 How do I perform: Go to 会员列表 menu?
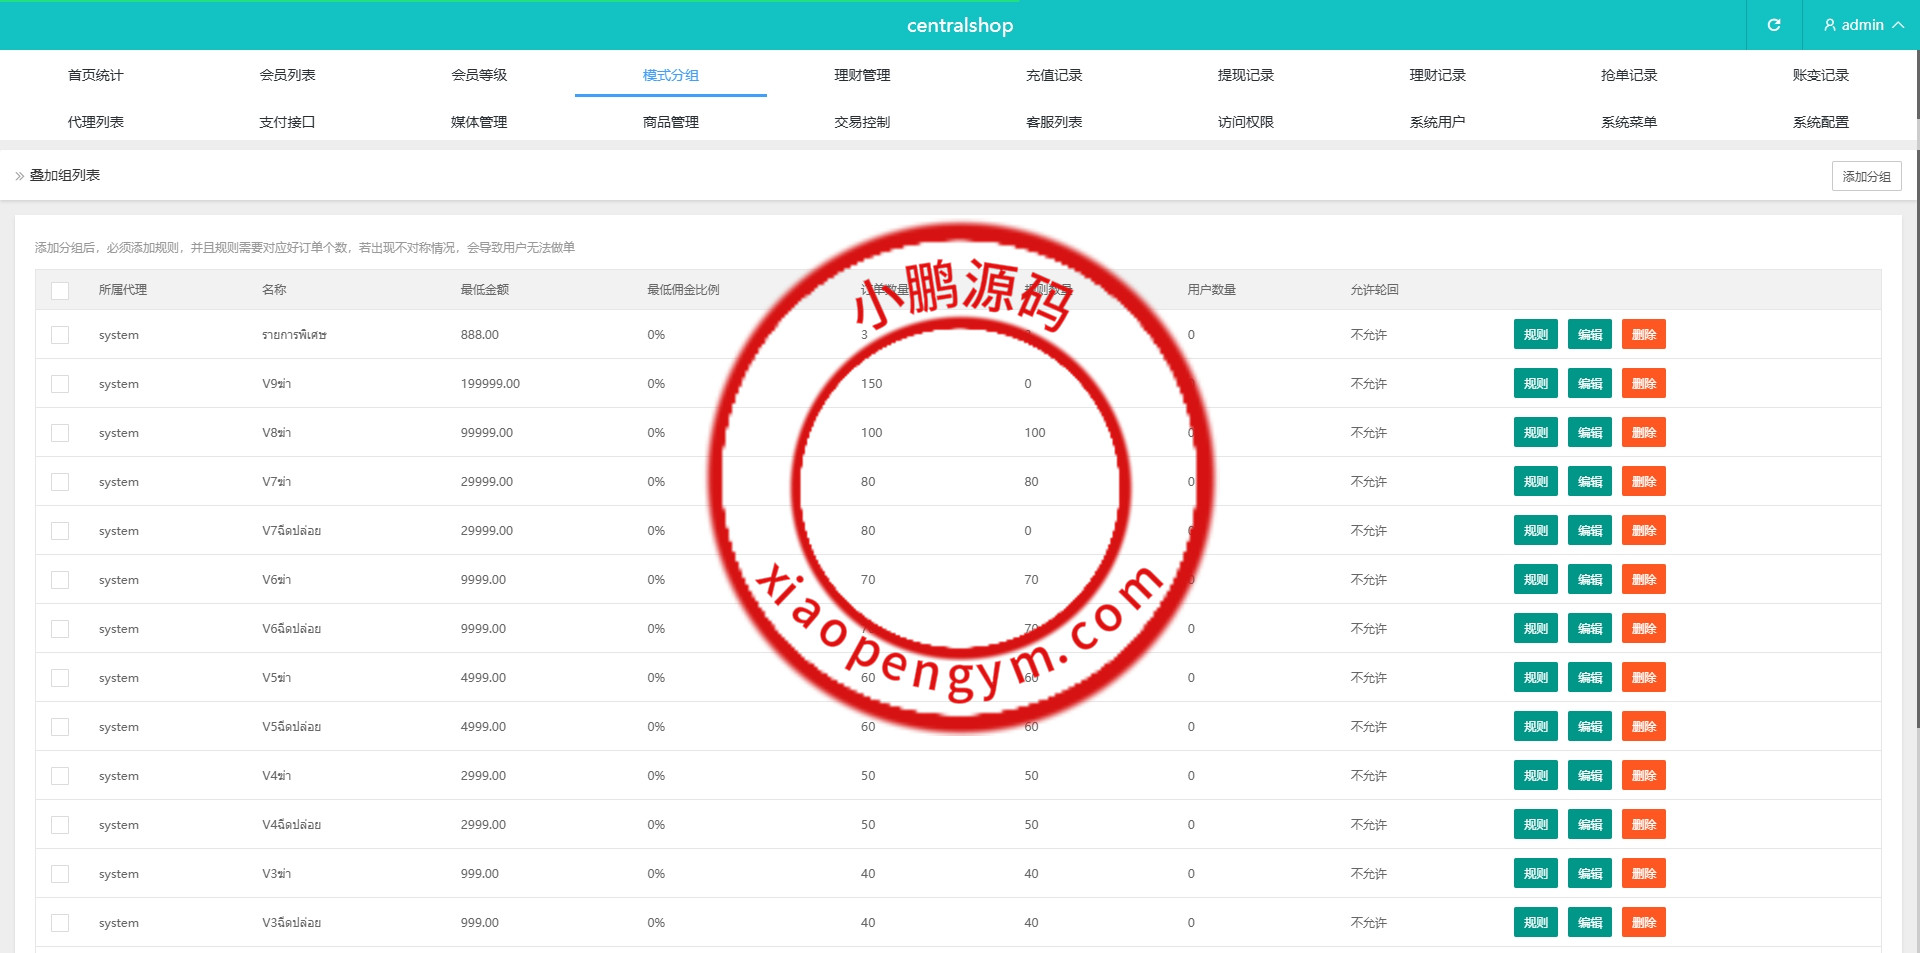287,75
